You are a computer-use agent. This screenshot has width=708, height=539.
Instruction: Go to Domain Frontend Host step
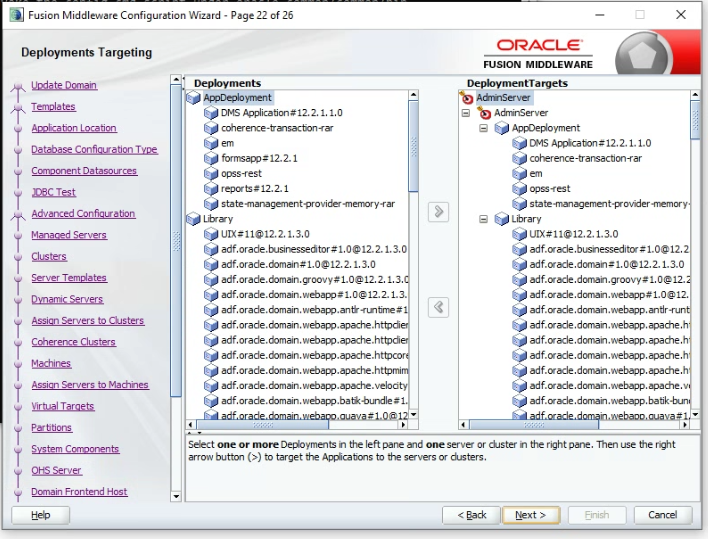(x=79, y=492)
